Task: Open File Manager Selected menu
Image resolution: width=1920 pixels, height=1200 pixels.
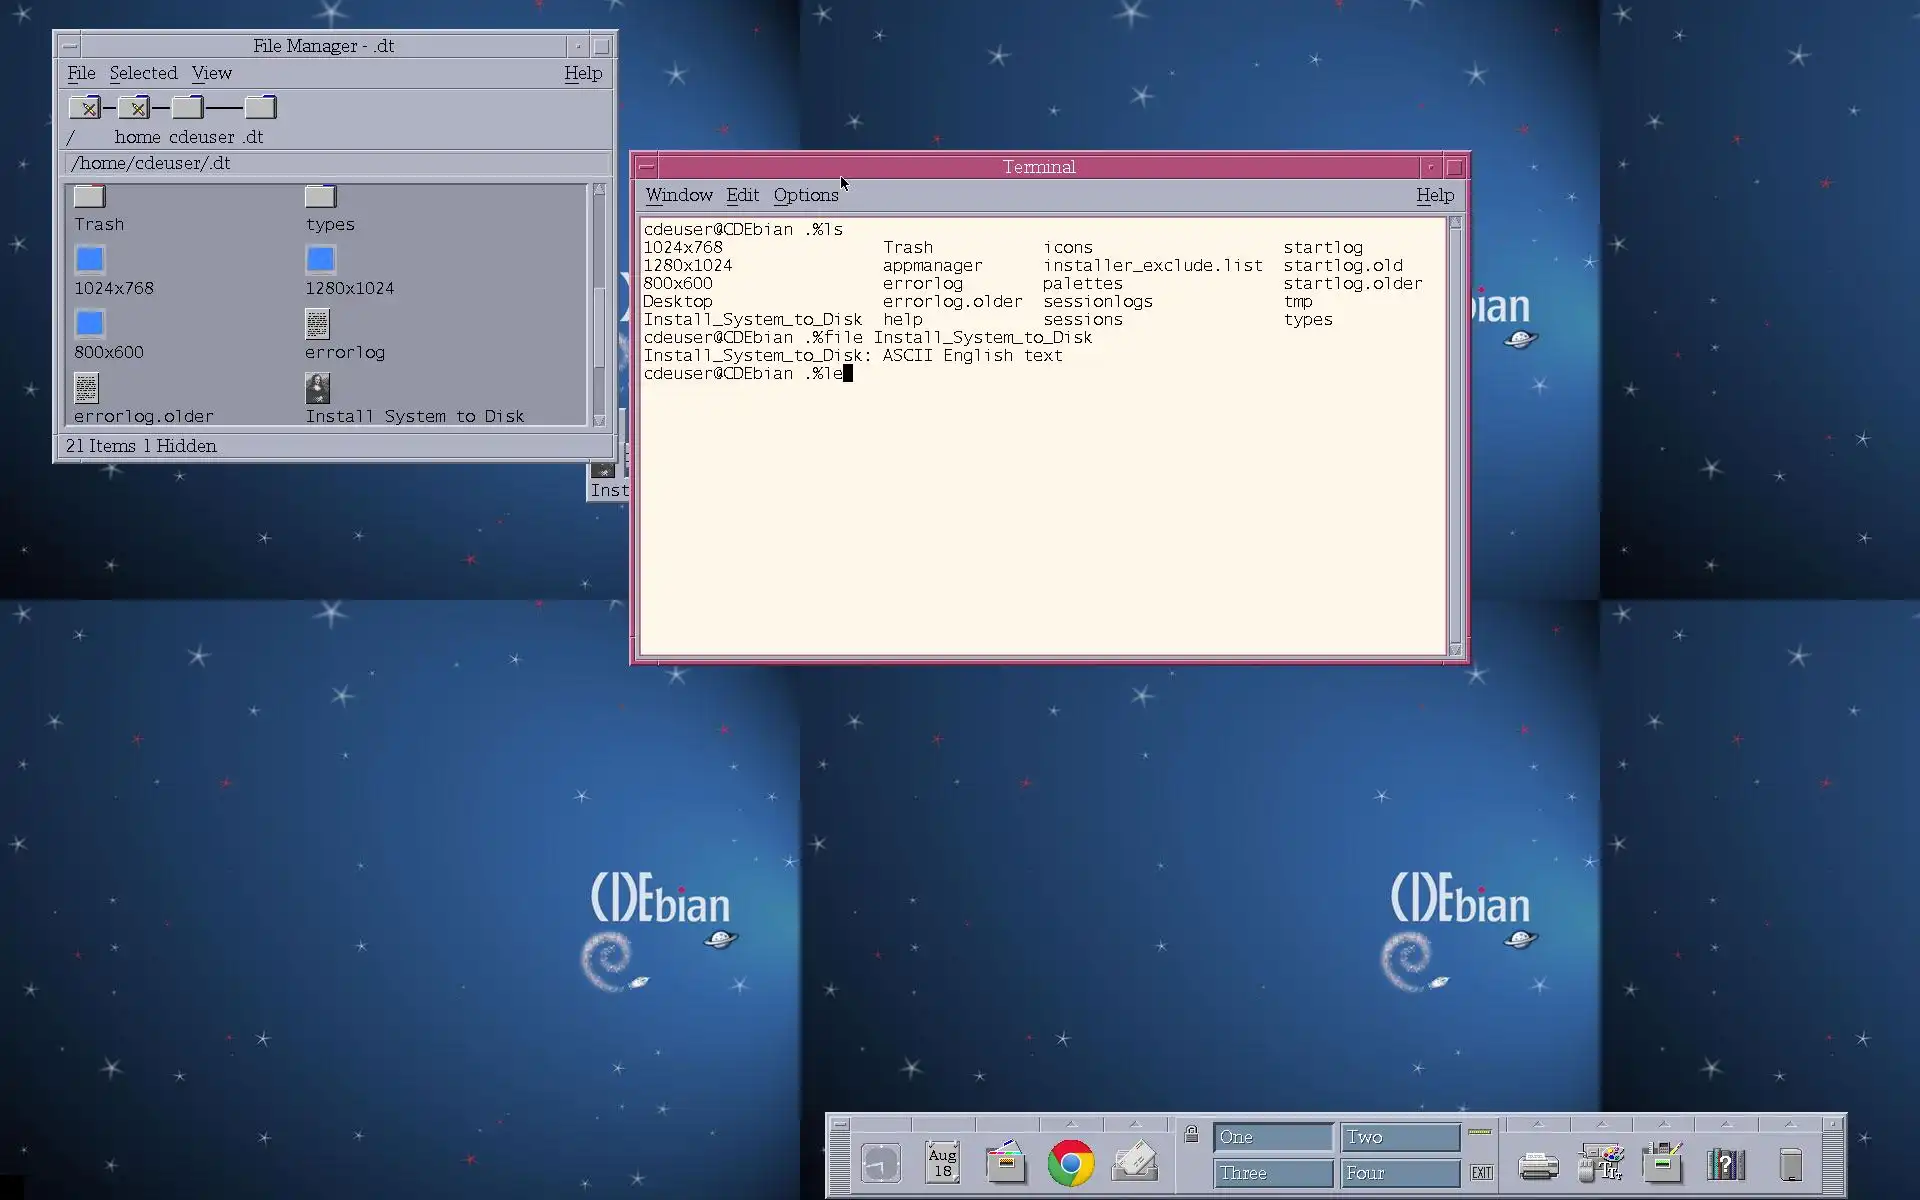Action: tap(143, 73)
